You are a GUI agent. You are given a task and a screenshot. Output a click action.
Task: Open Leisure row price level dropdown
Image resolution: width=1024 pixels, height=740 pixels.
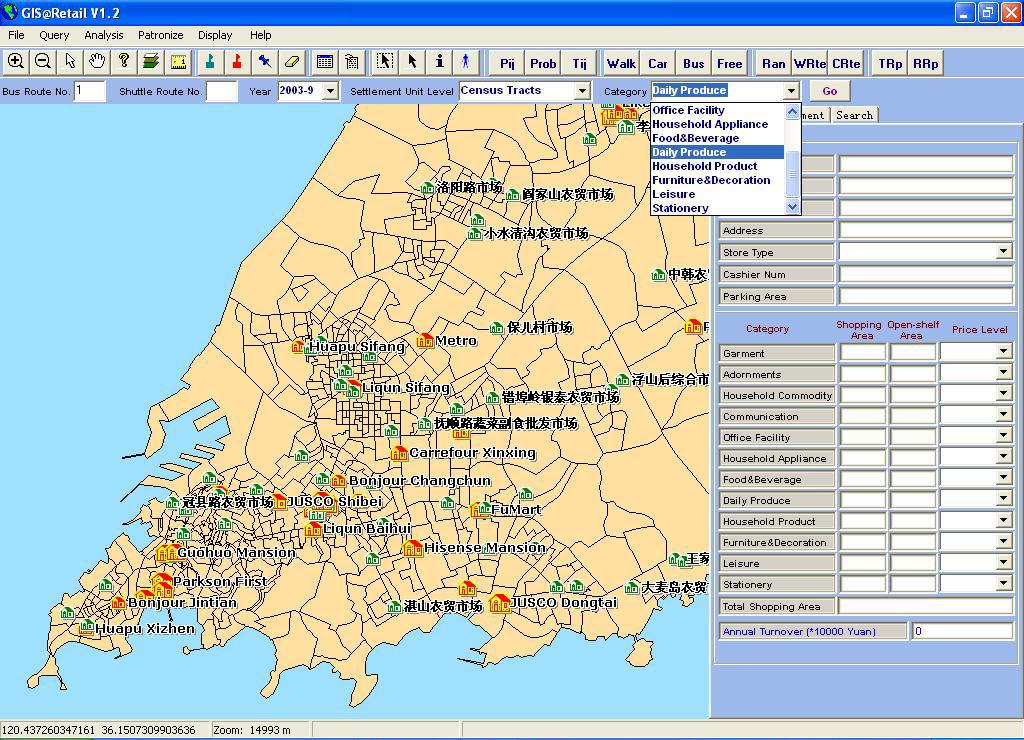(1004, 562)
